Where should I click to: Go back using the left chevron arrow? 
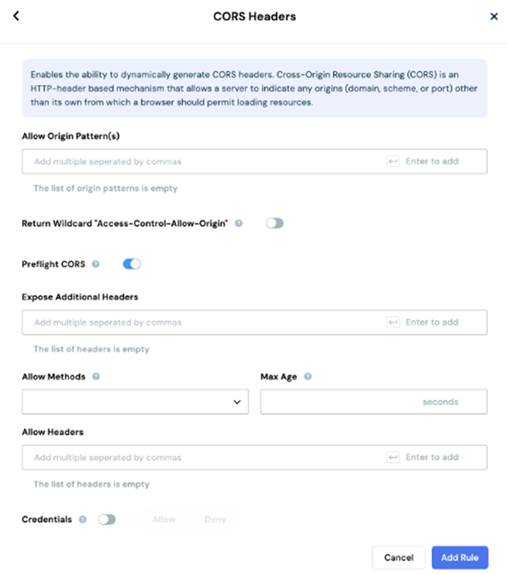(16, 16)
